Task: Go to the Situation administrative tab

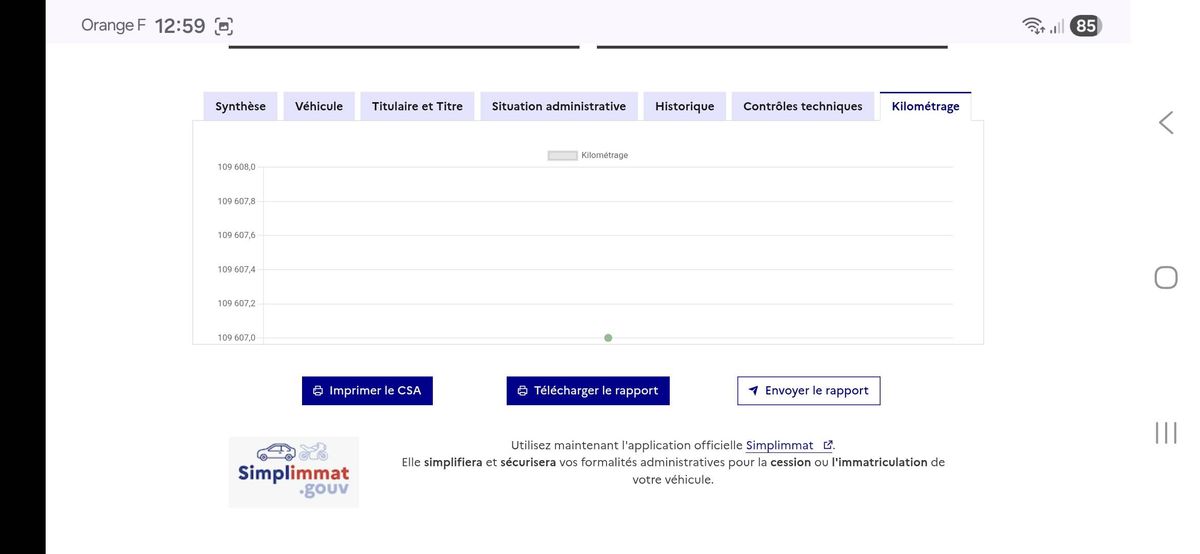Action: [x=558, y=106]
